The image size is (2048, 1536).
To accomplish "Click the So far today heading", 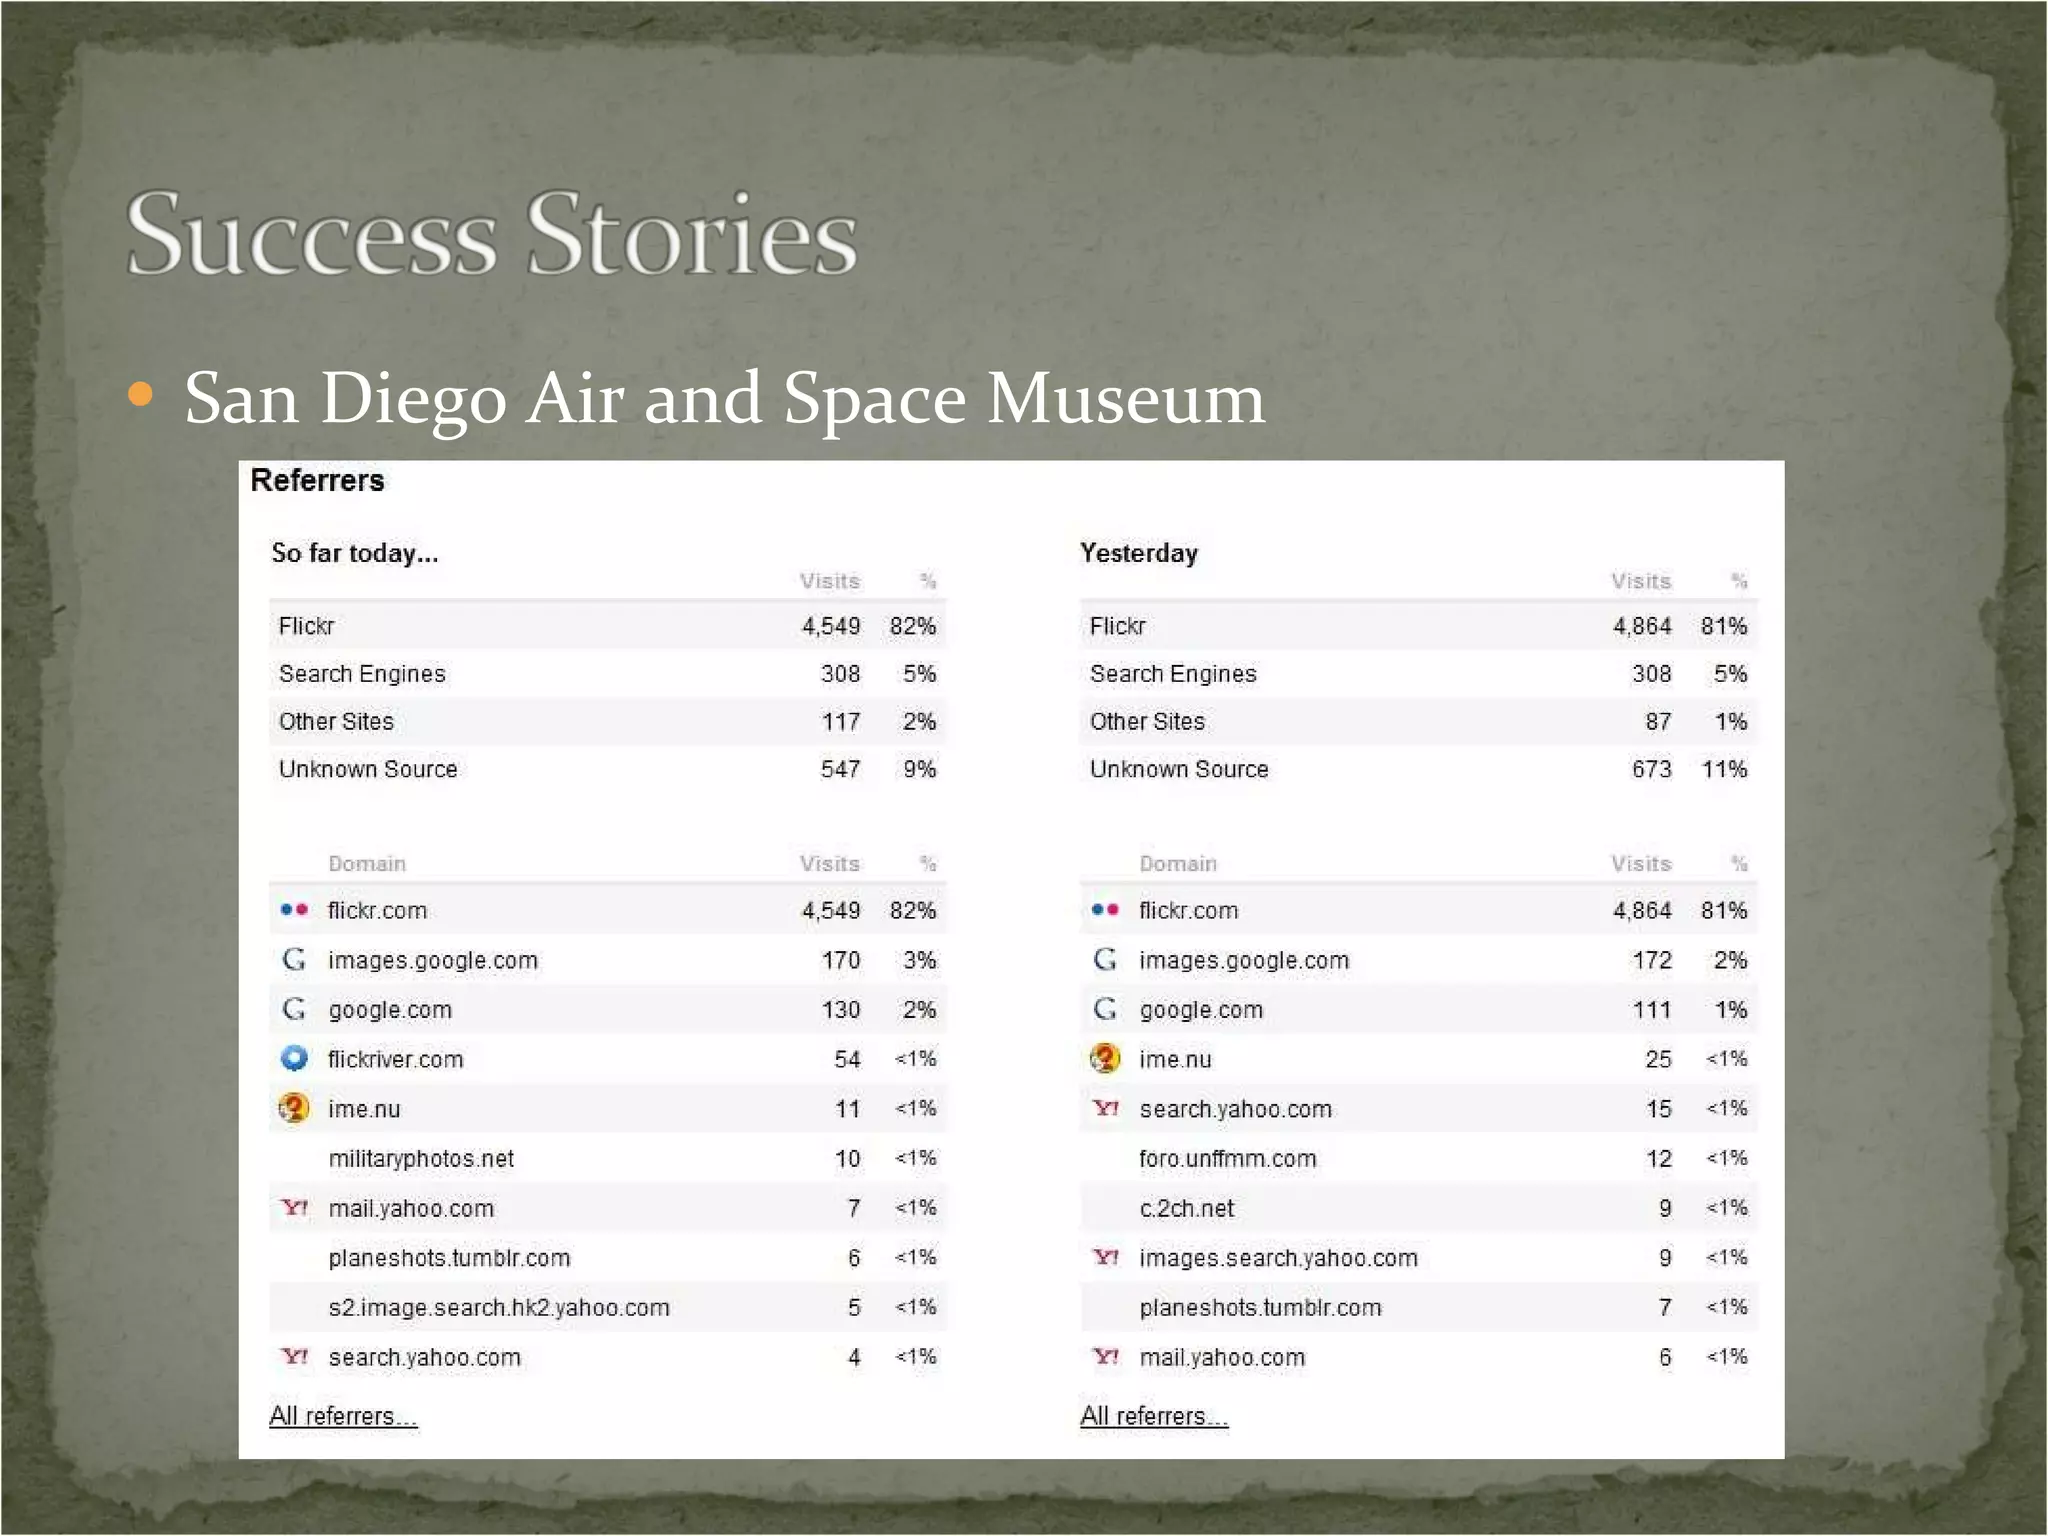I will click(x=355, y=553).
